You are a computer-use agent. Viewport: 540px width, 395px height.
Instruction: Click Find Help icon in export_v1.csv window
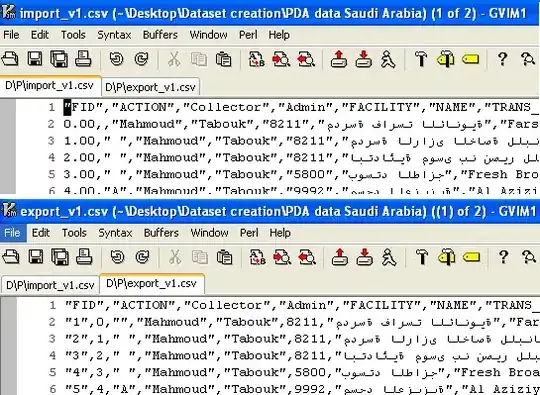(x=529, y=257)
